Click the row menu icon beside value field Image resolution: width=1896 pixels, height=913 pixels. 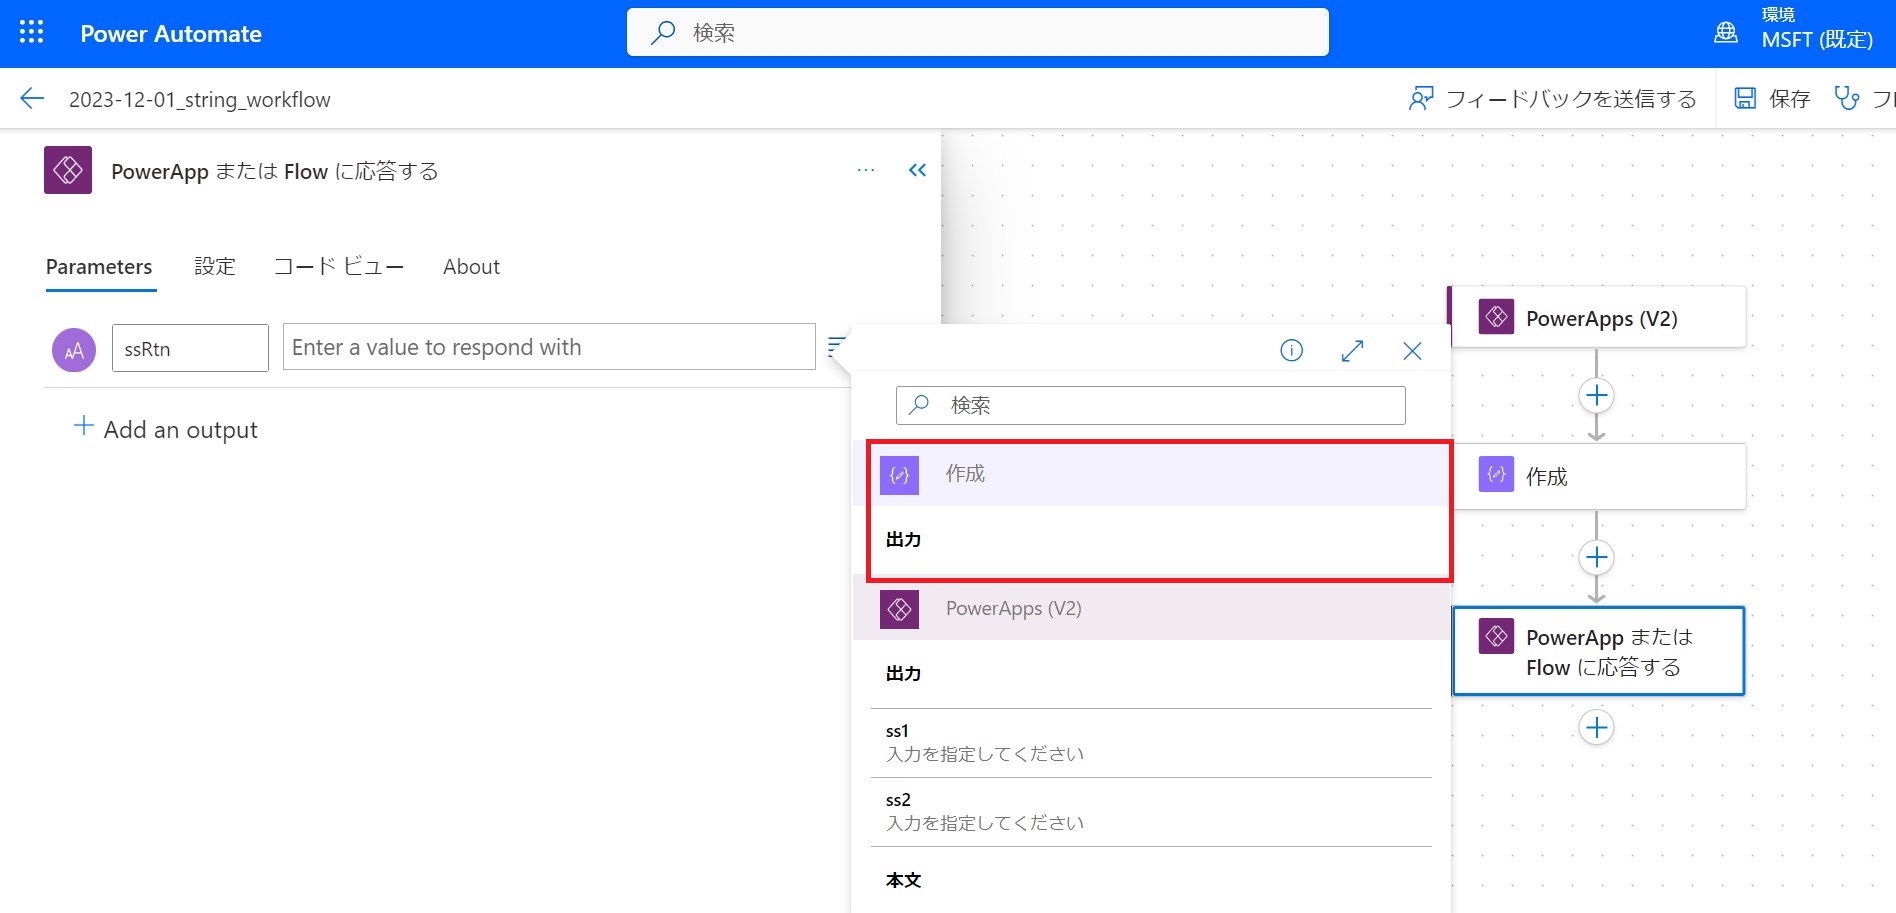[x=836, y=347]
